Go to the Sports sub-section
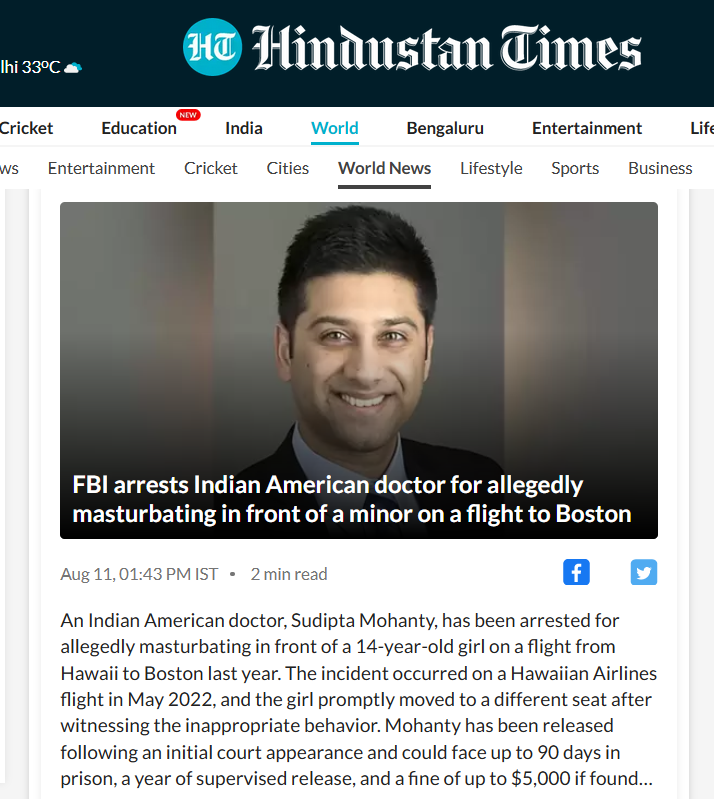 click(x=575, y=168)
